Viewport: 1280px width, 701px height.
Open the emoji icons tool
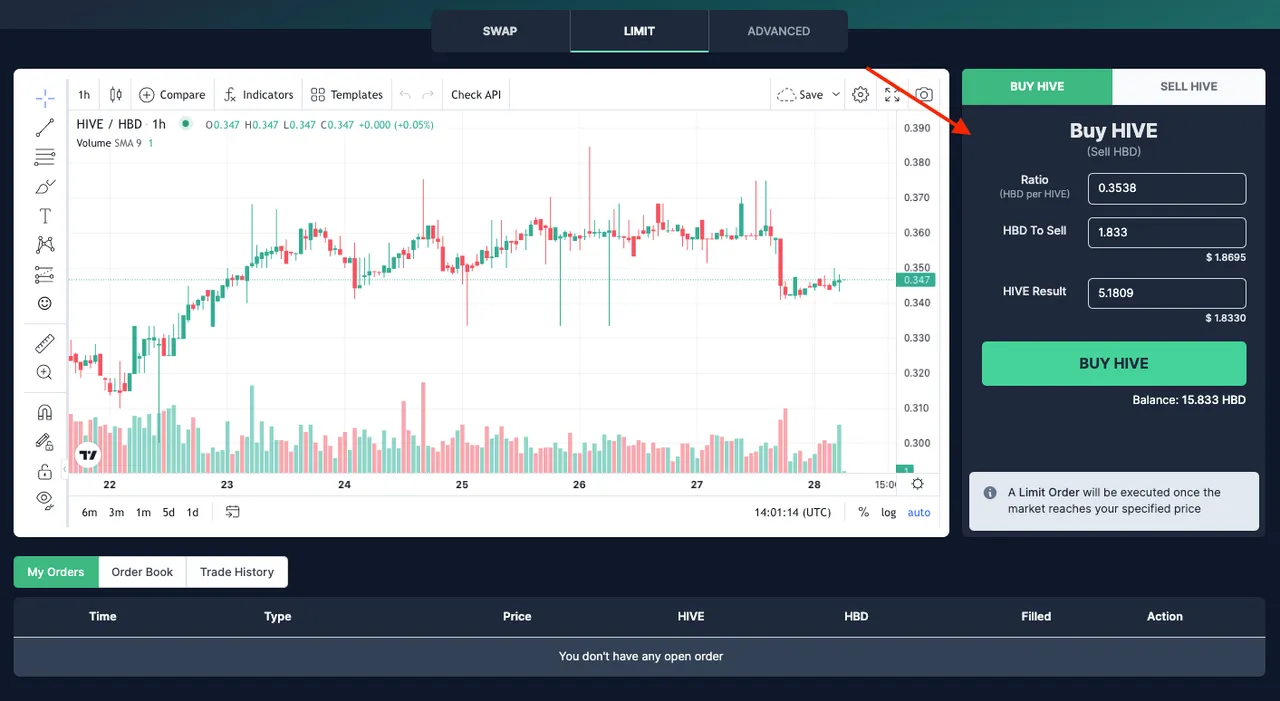click(x=45, y=303)
